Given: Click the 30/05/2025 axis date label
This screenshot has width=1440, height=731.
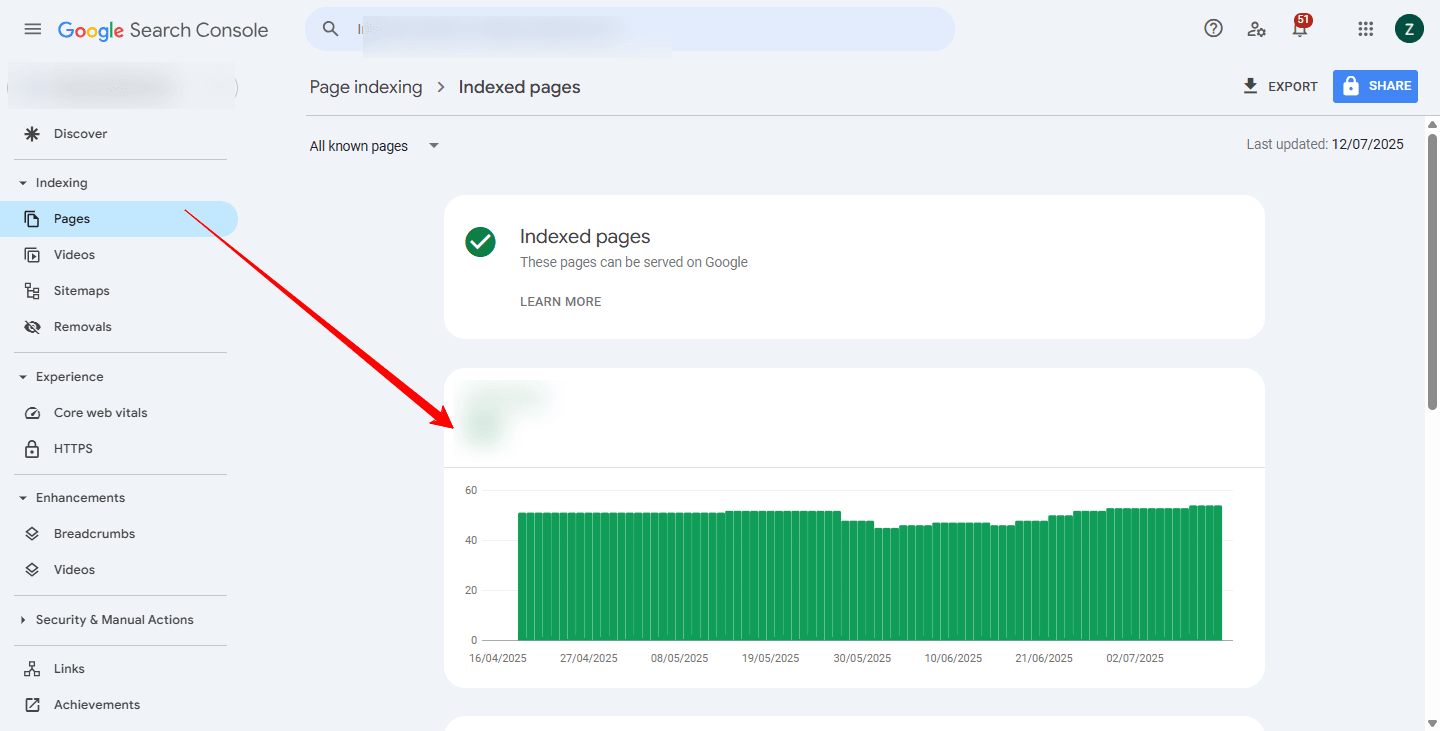Looking at the screenshot, I should point(862,658).
